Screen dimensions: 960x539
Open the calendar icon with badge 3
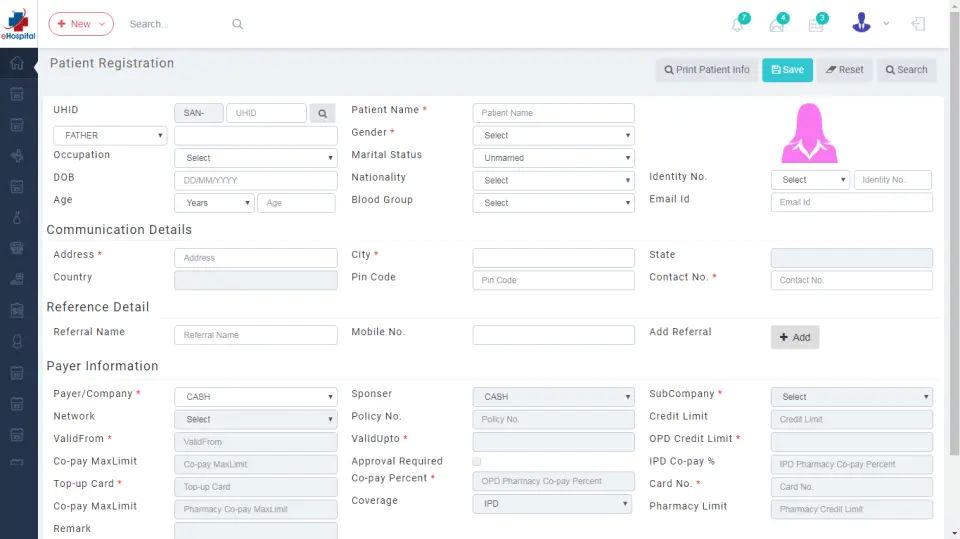tap(817, 23)
